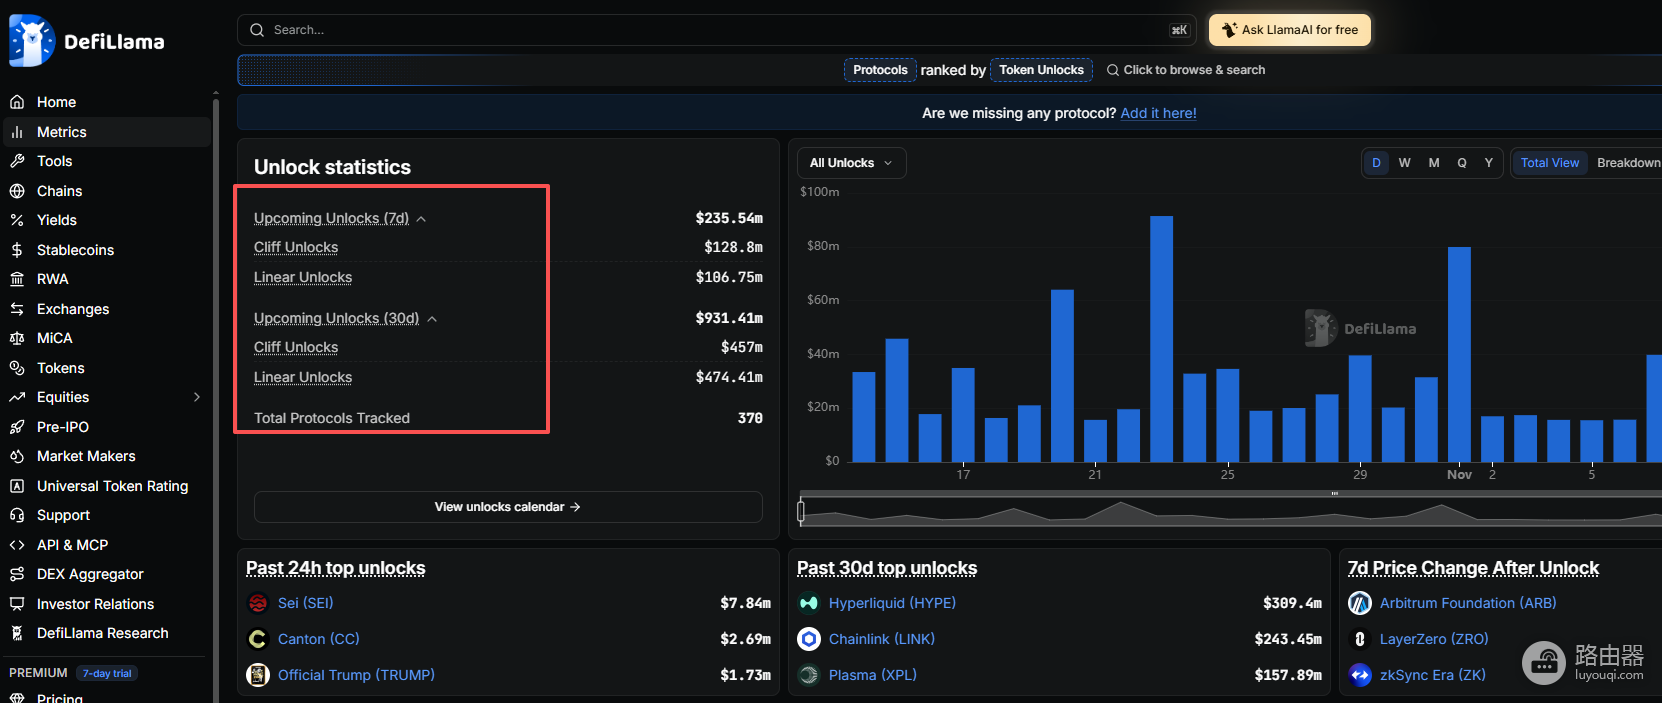Click the chart range slider handle

tap(801, 511)
